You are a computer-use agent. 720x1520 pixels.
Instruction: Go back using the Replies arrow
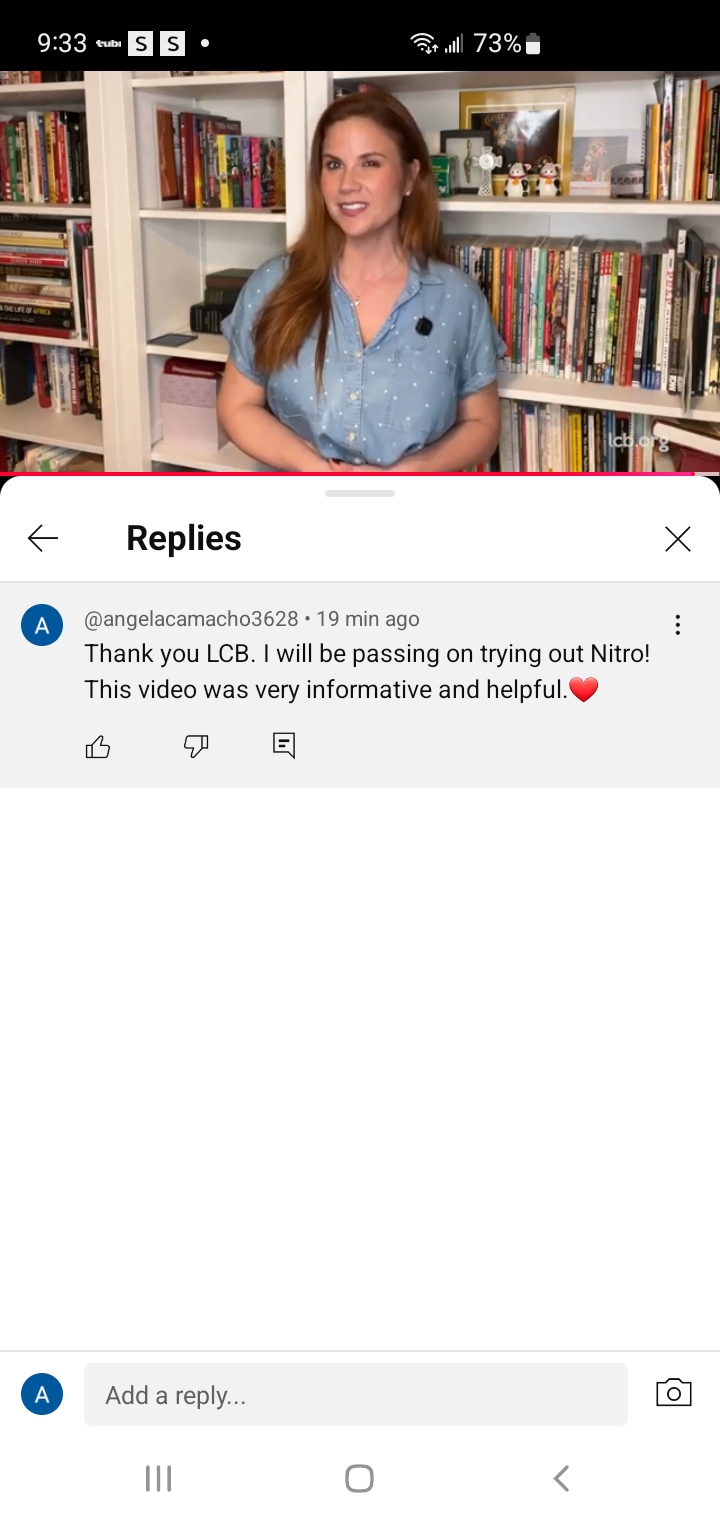pyautogui.click(x=43, y=539)
